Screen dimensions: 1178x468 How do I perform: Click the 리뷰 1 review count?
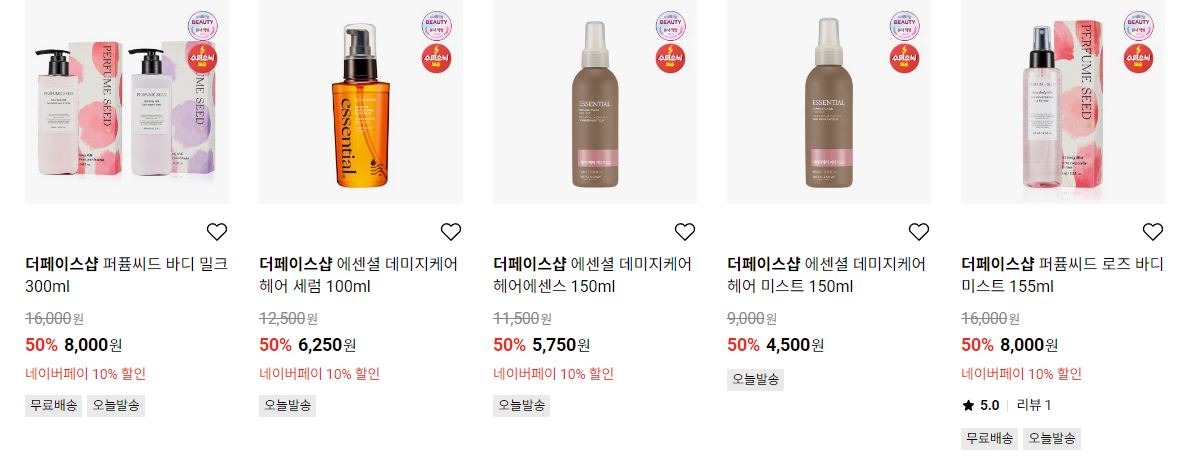[1034, 406]
